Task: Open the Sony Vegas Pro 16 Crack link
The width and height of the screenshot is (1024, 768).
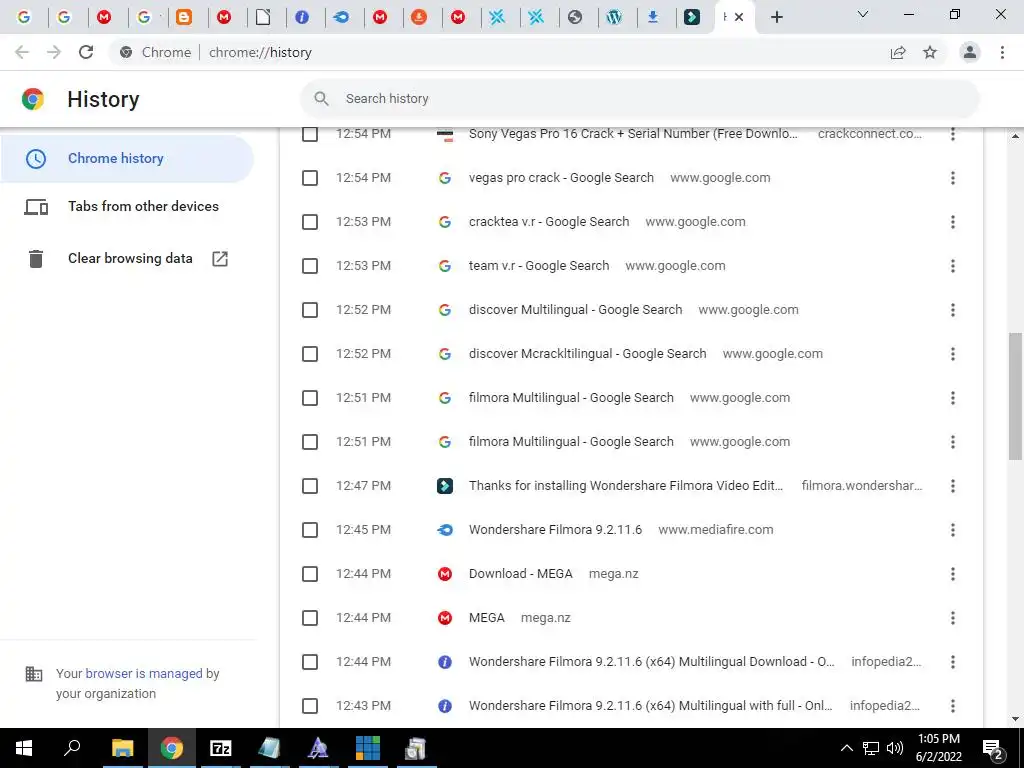Action: (x=633, y=134)
